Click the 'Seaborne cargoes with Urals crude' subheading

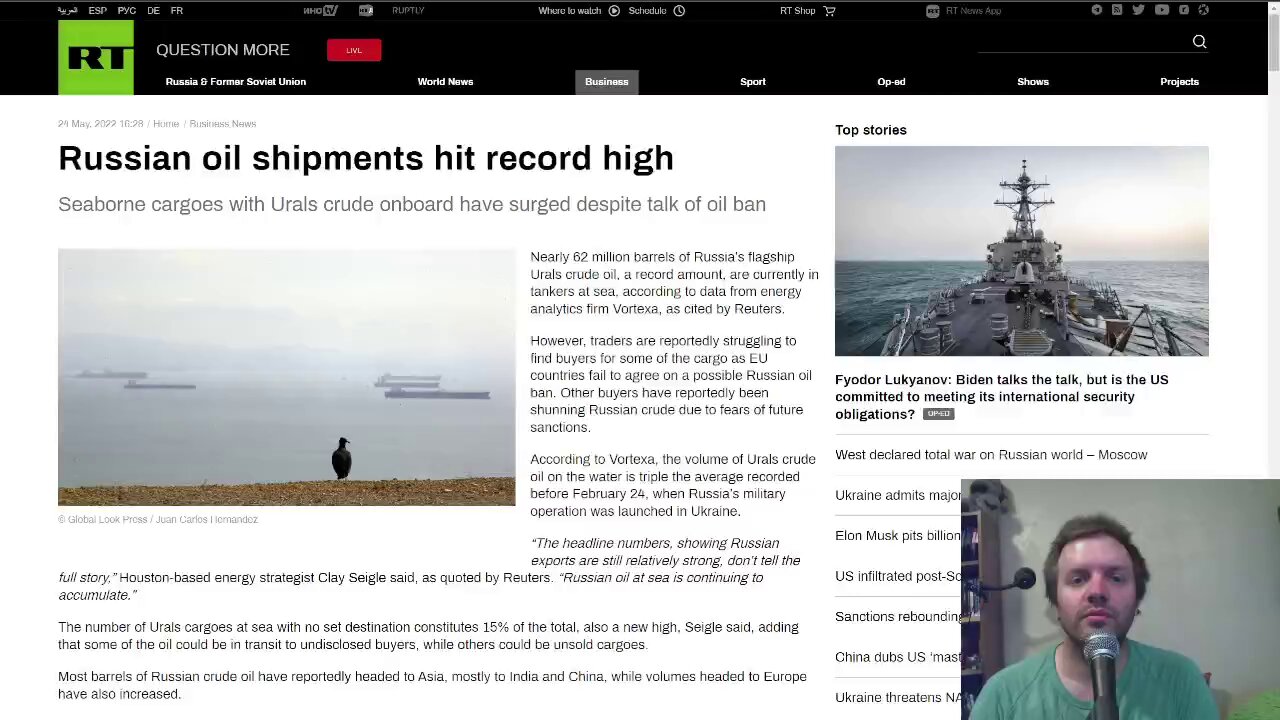(x=412, y=204)
